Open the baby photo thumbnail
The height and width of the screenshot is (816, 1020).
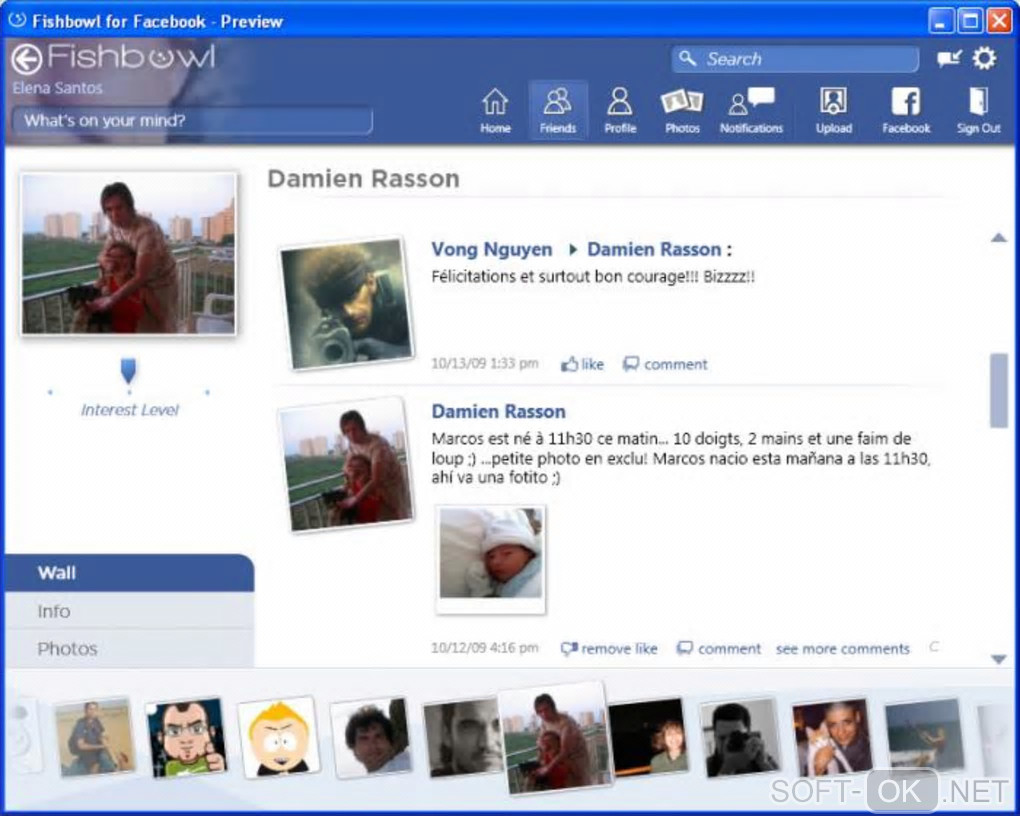490,558
